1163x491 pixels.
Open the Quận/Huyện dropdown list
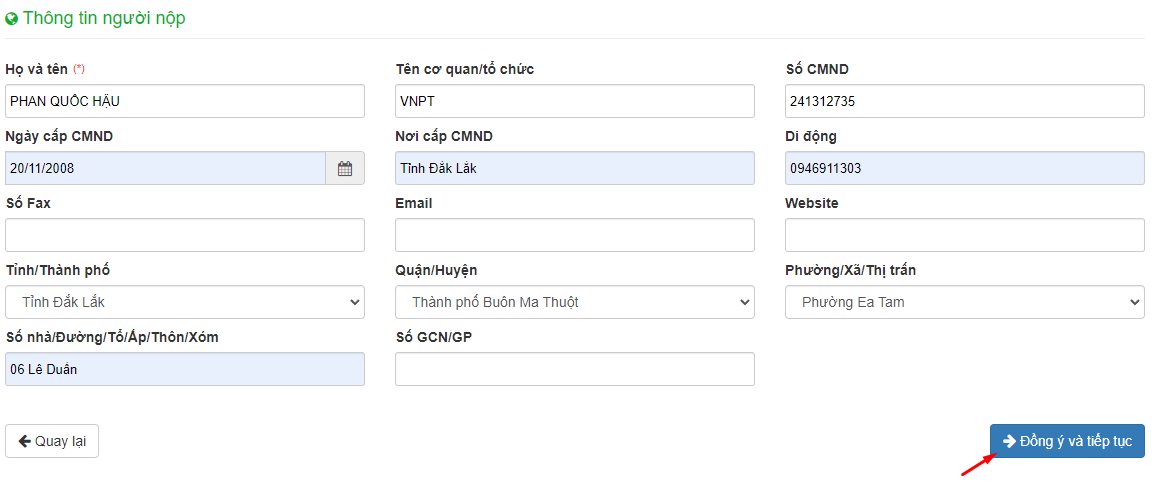[575, 302]
